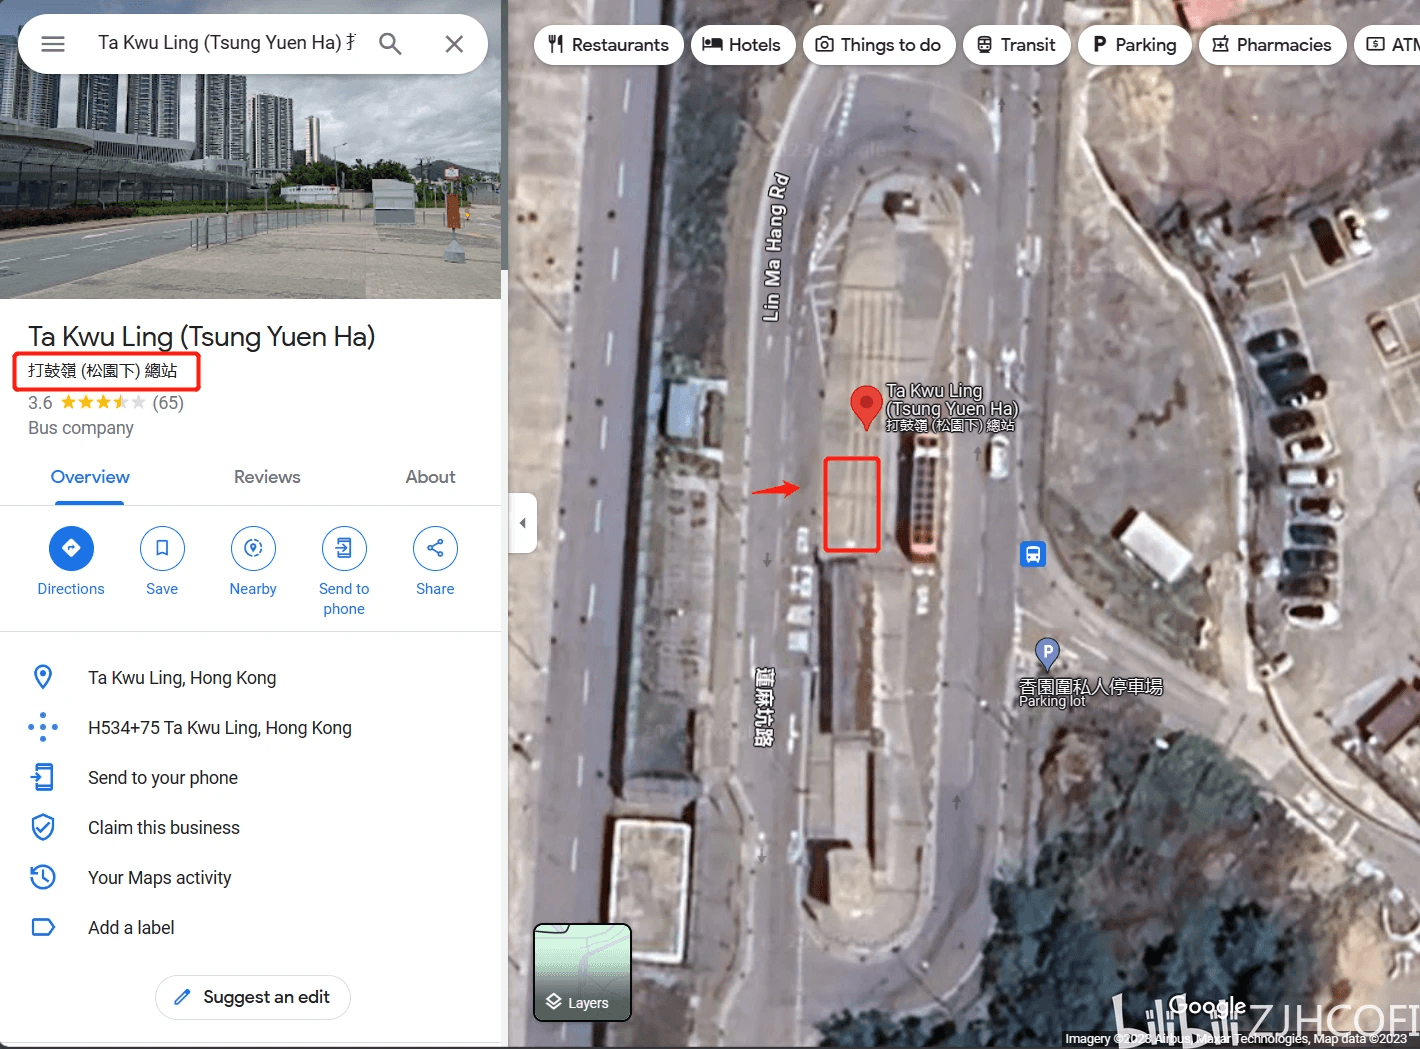This screenshot has width=1420, height=1049.
Task: Click the label tag icon
Action: (43, 927)
